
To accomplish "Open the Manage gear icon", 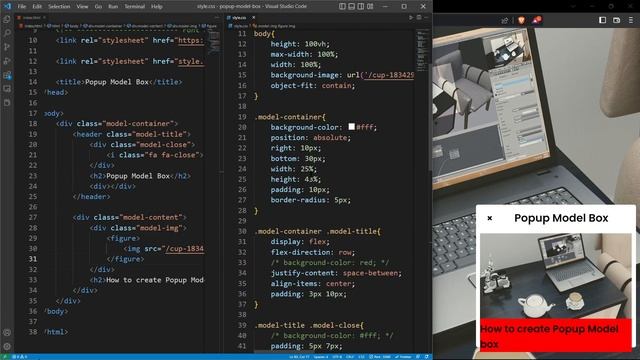I will tap(7, 347).
